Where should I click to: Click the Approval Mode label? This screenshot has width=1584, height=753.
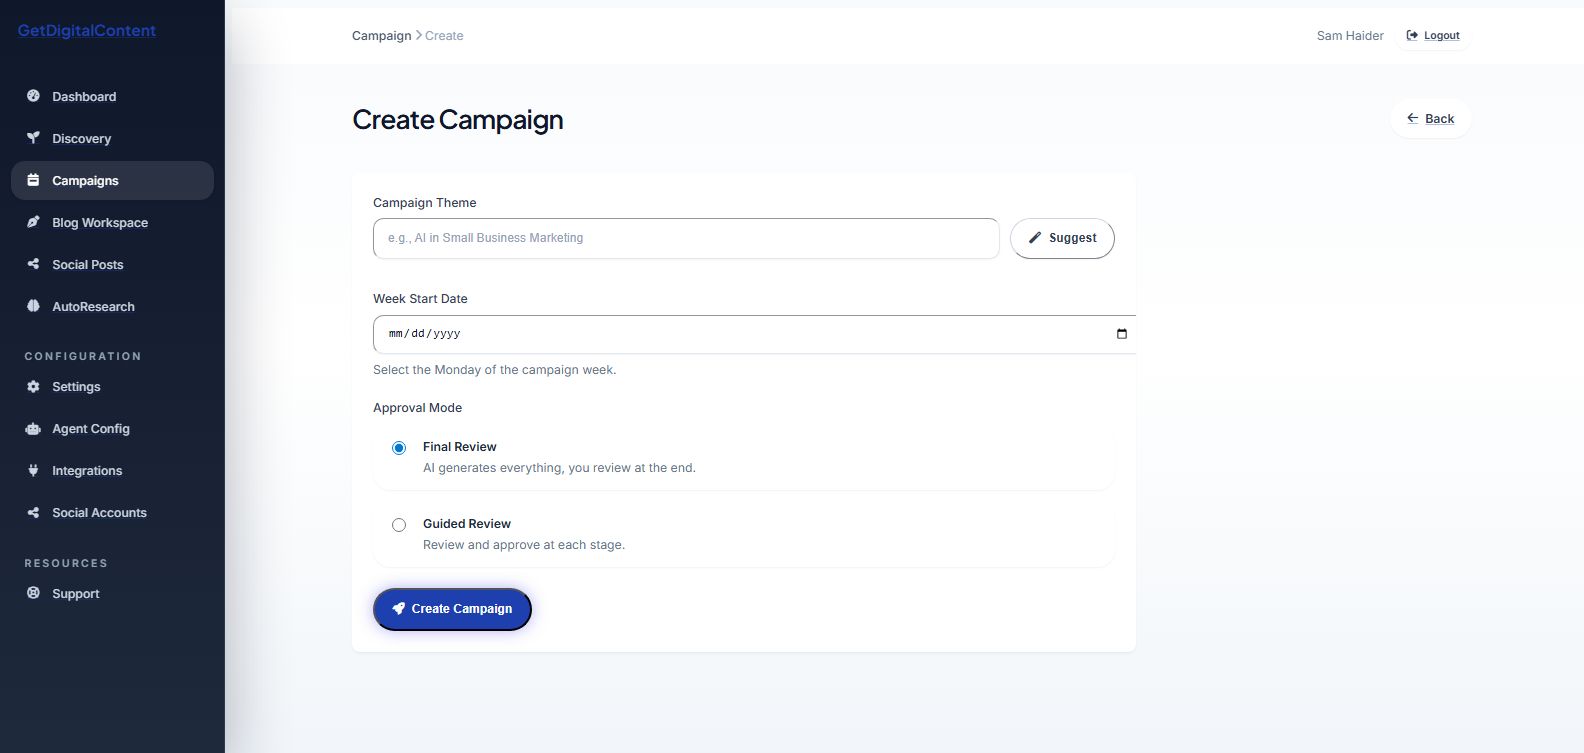[417, 408]
